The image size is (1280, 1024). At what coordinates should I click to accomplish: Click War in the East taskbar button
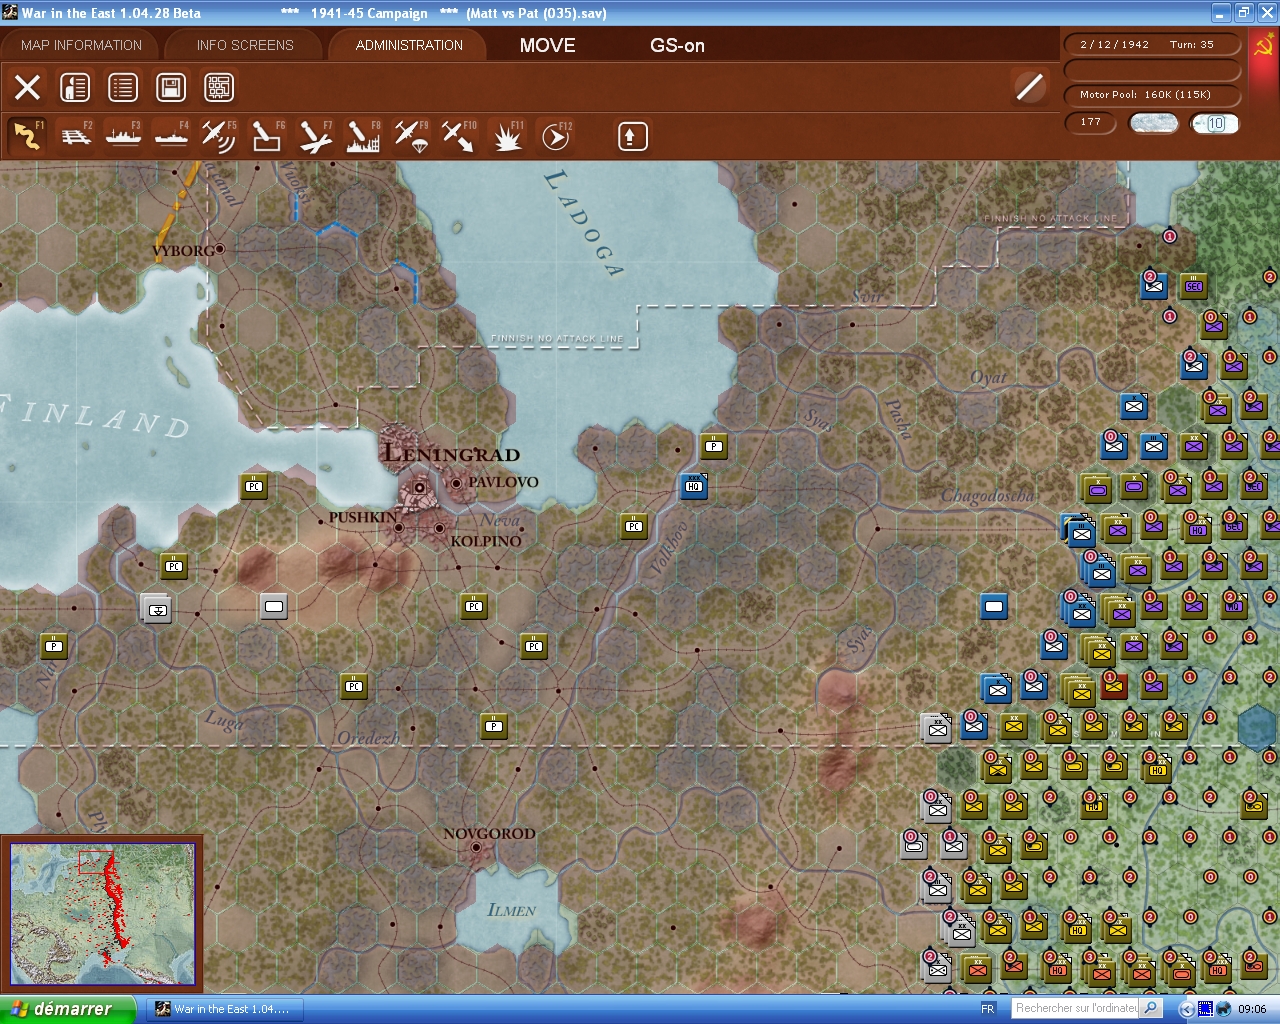(x=224, y=1009)
